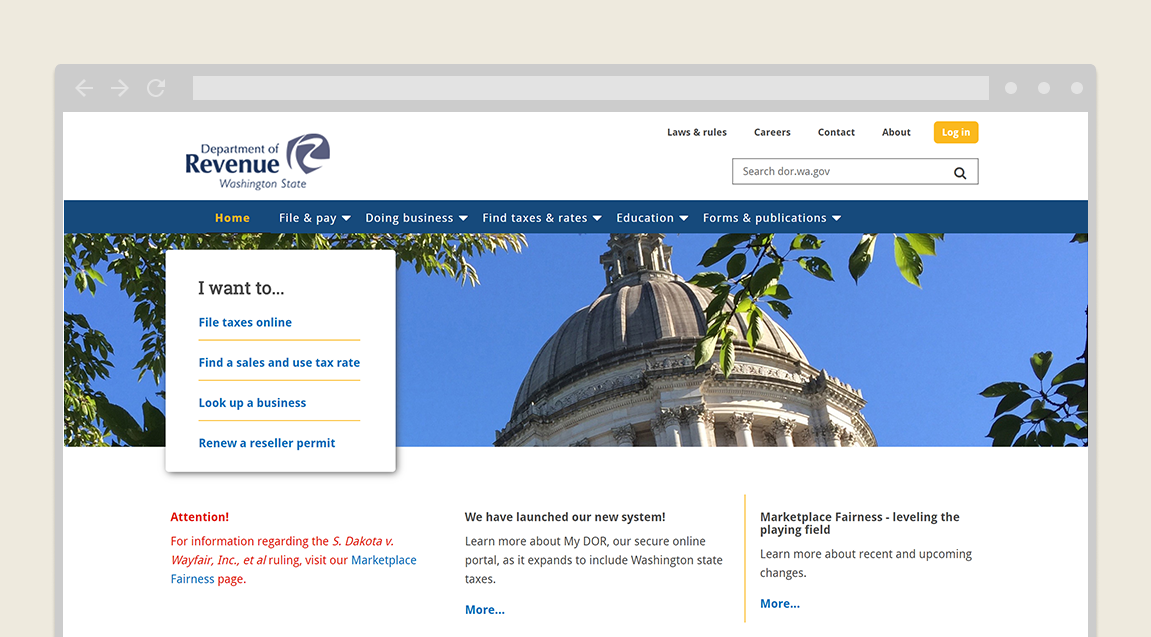Image resolution: width=1151 pixels, height=637 pixels.
Task: Expand the Doing business dropdown
Action: [x=416, y=218]
